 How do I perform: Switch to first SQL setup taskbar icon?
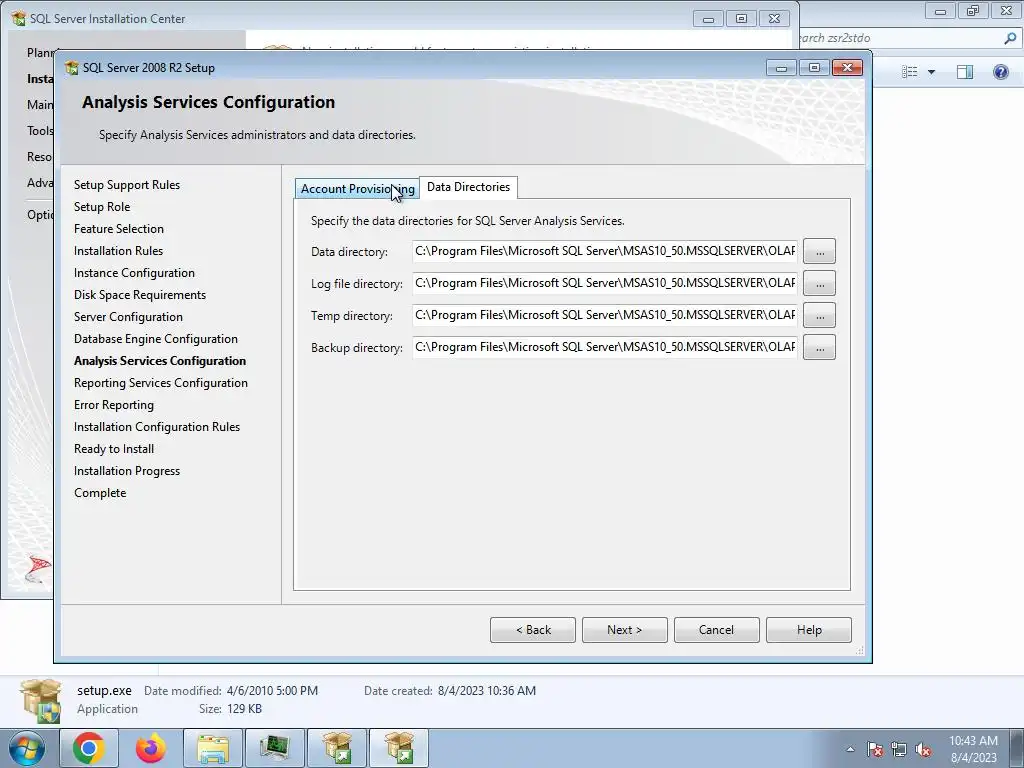(337, 748)
